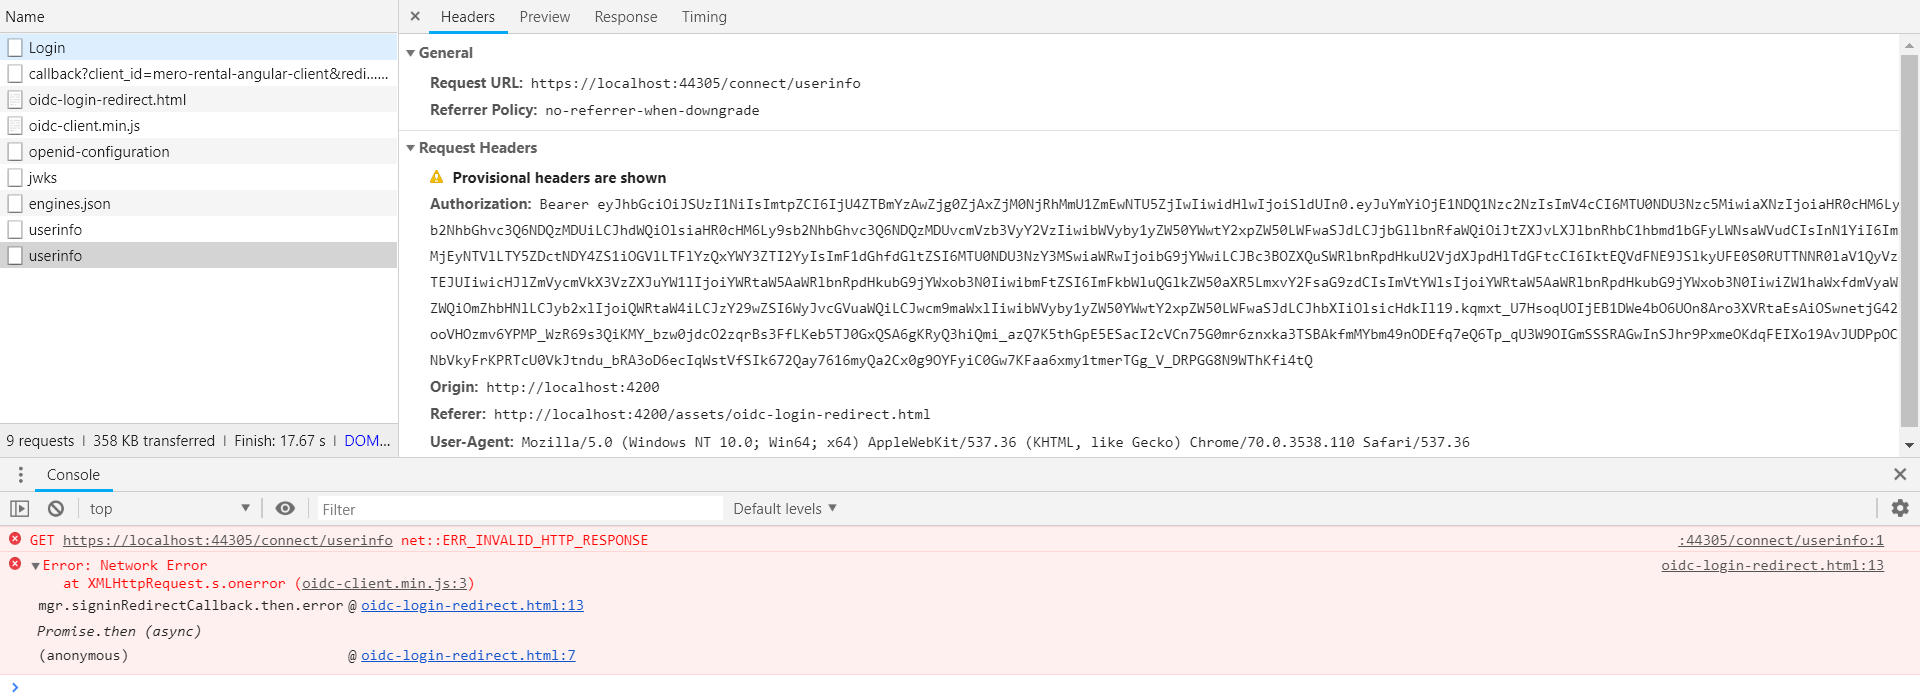The width and height of the screenshot is (1920, 695).
Task: Open the console drawer three-dot menu
Action: [x=20, y=475]
